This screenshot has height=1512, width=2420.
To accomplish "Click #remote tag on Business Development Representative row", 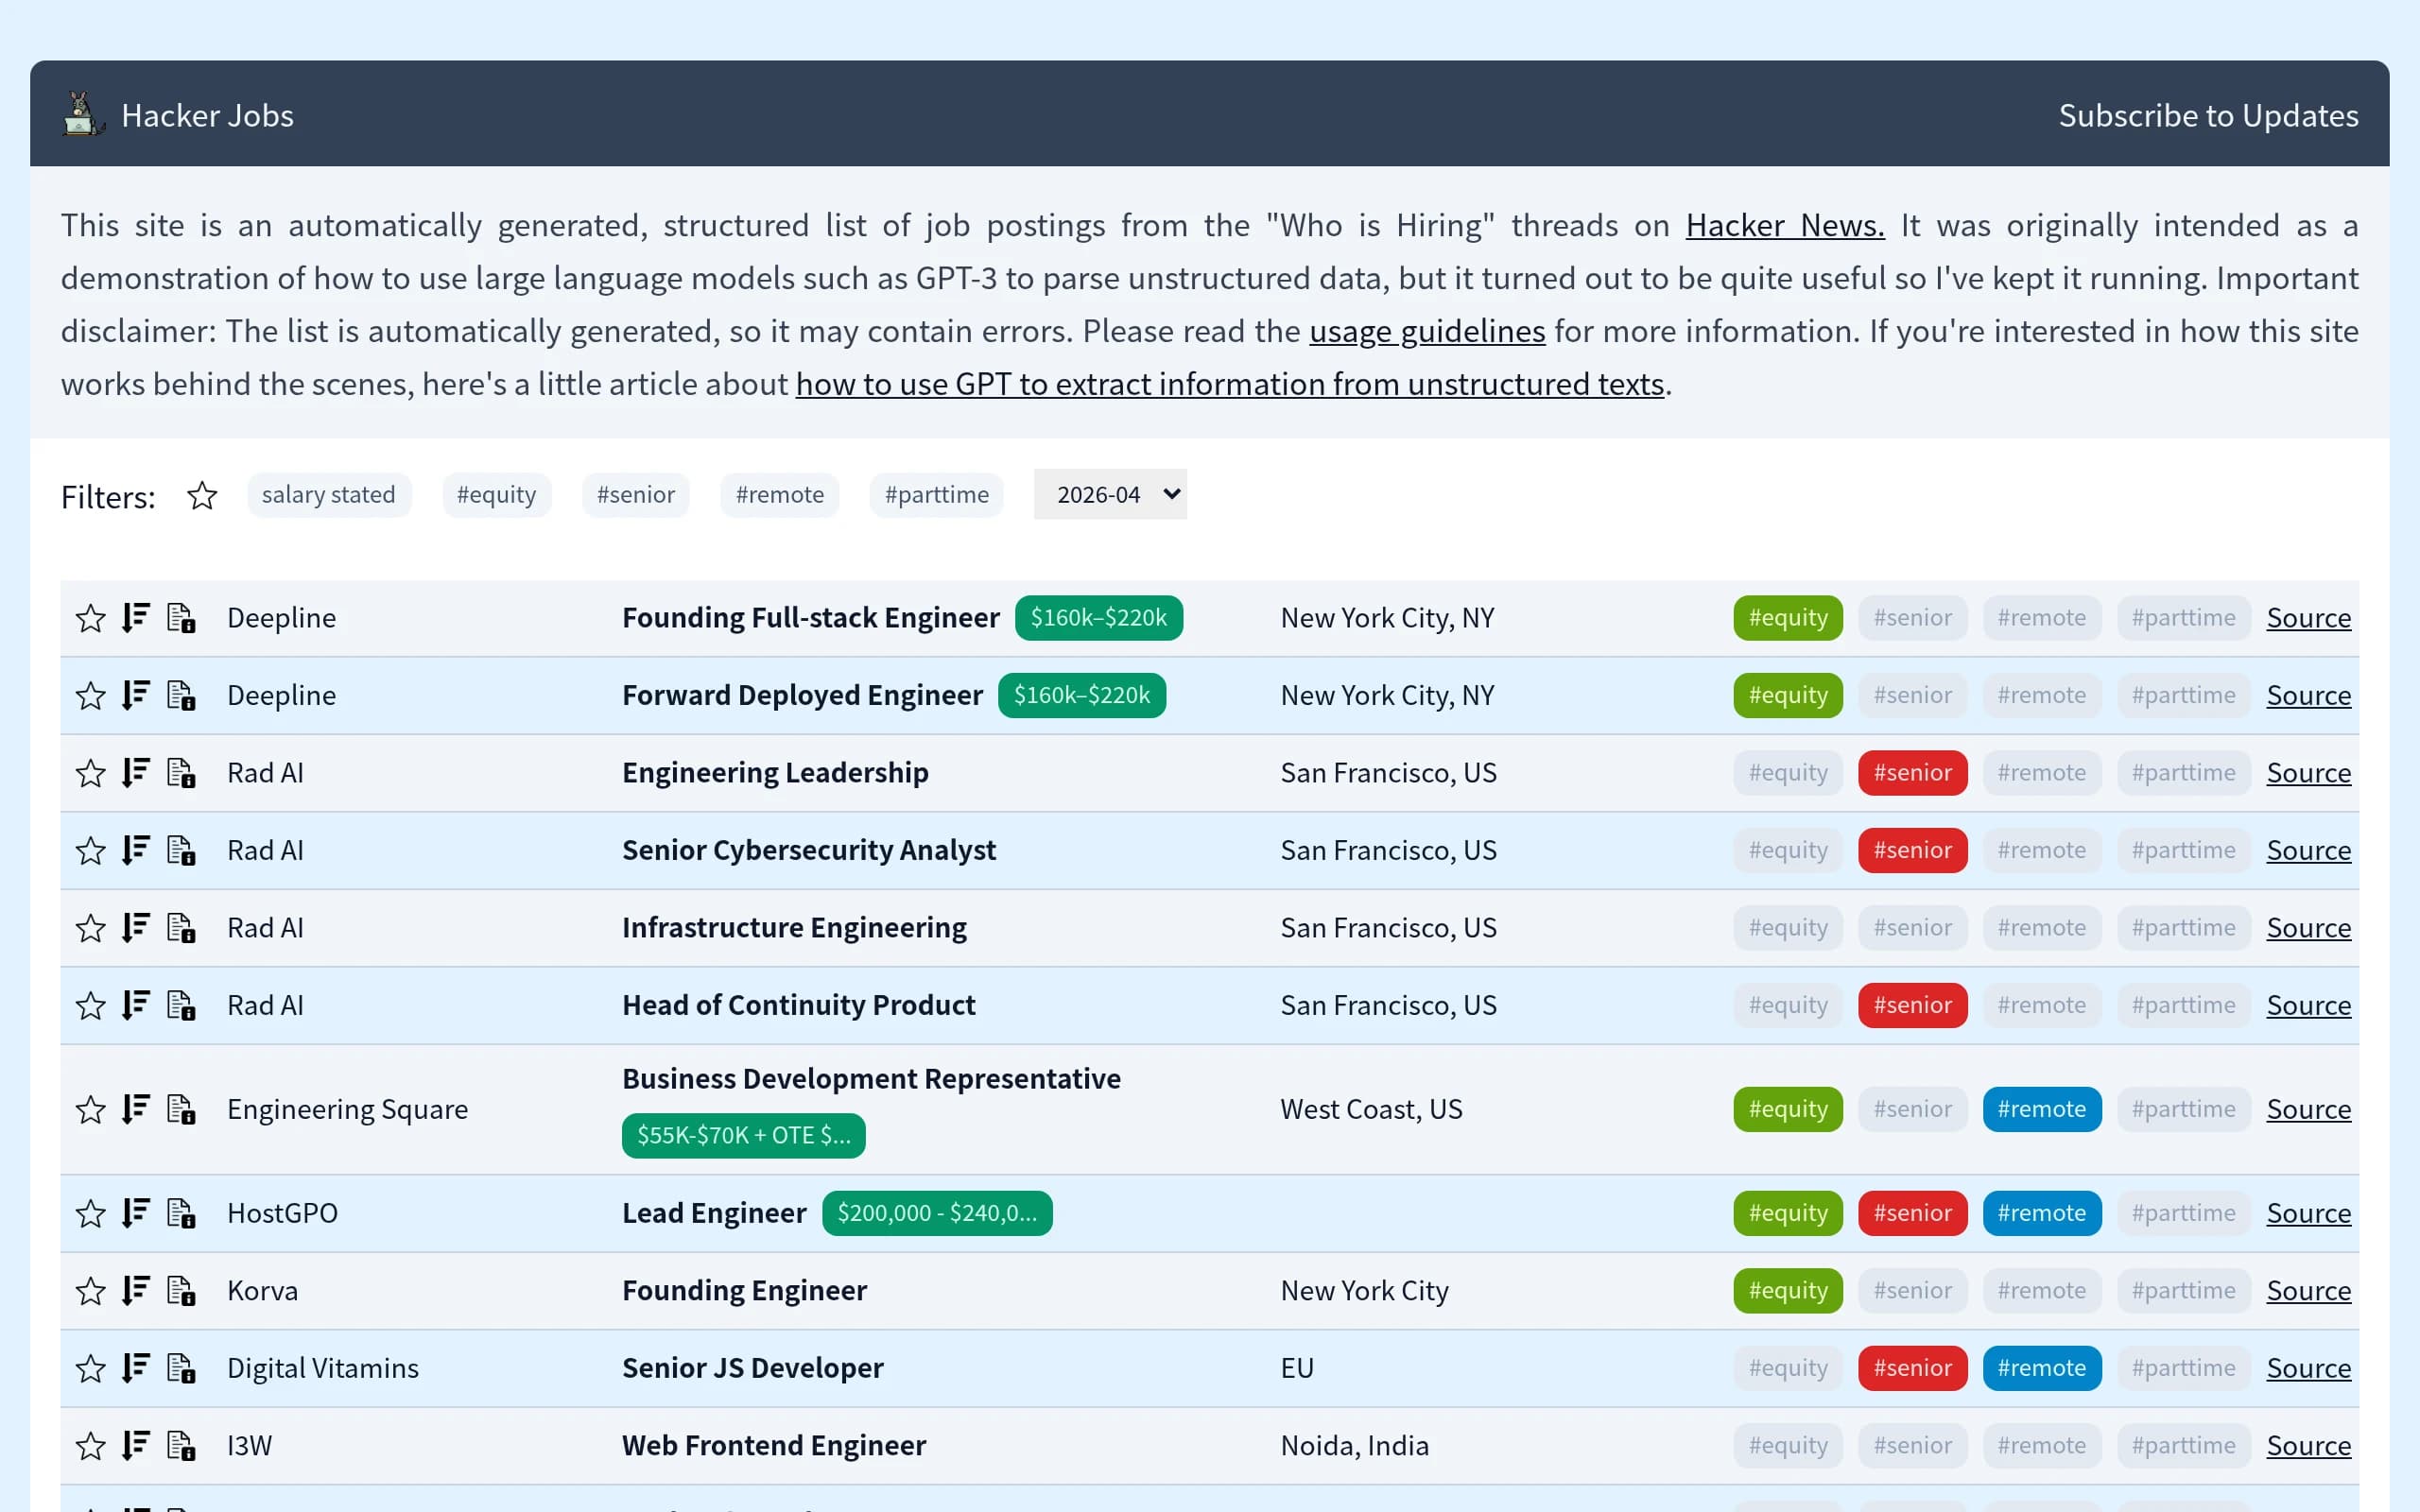I will coord(2042,1109).
